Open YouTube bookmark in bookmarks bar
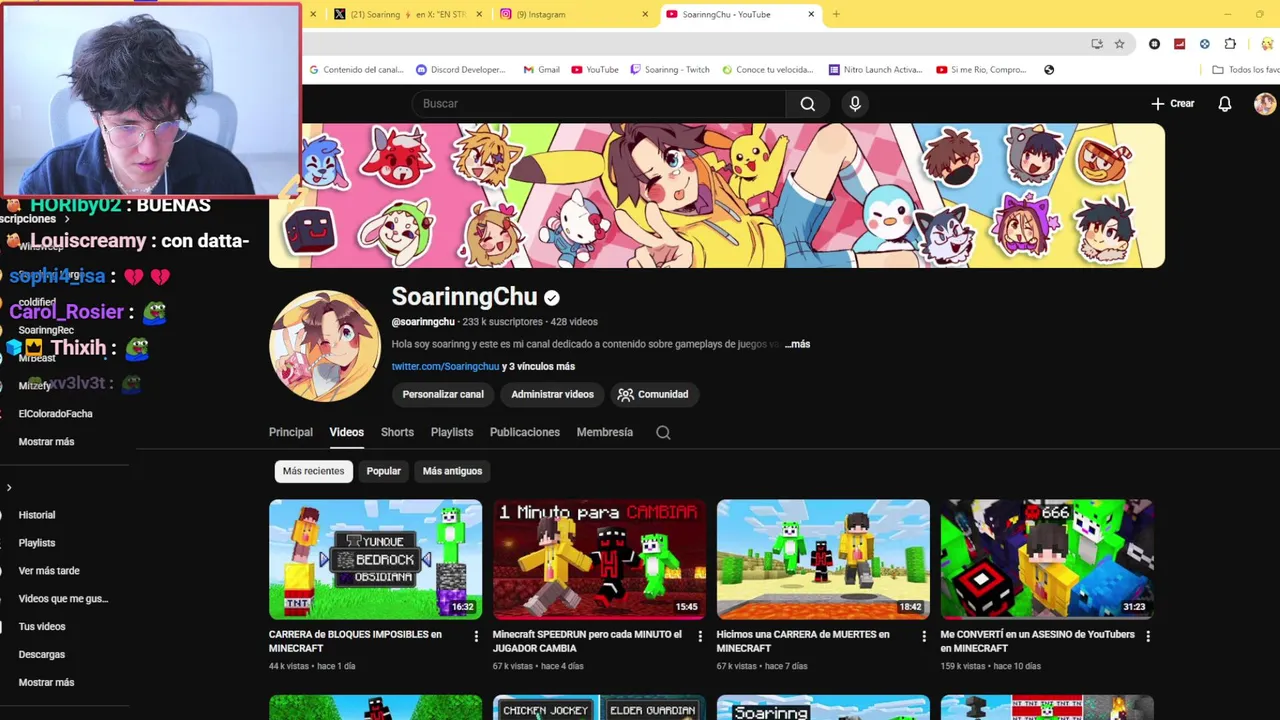The height and width of the screenshot is (720, 1280). click(595, 70)
